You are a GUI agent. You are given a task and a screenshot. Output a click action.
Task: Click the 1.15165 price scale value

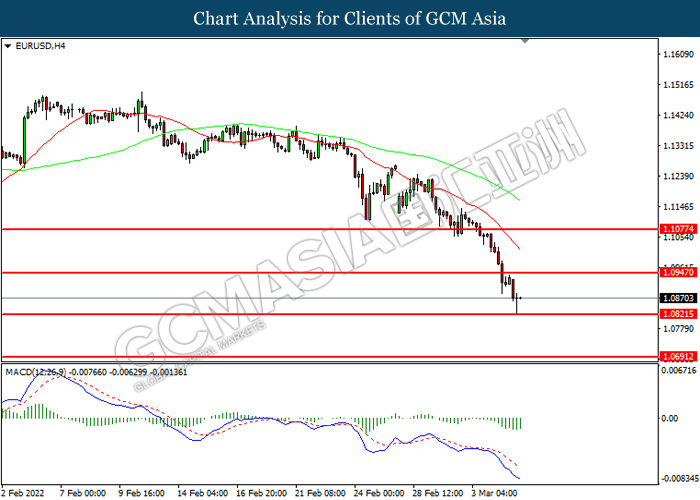click(x=679, y=85)
